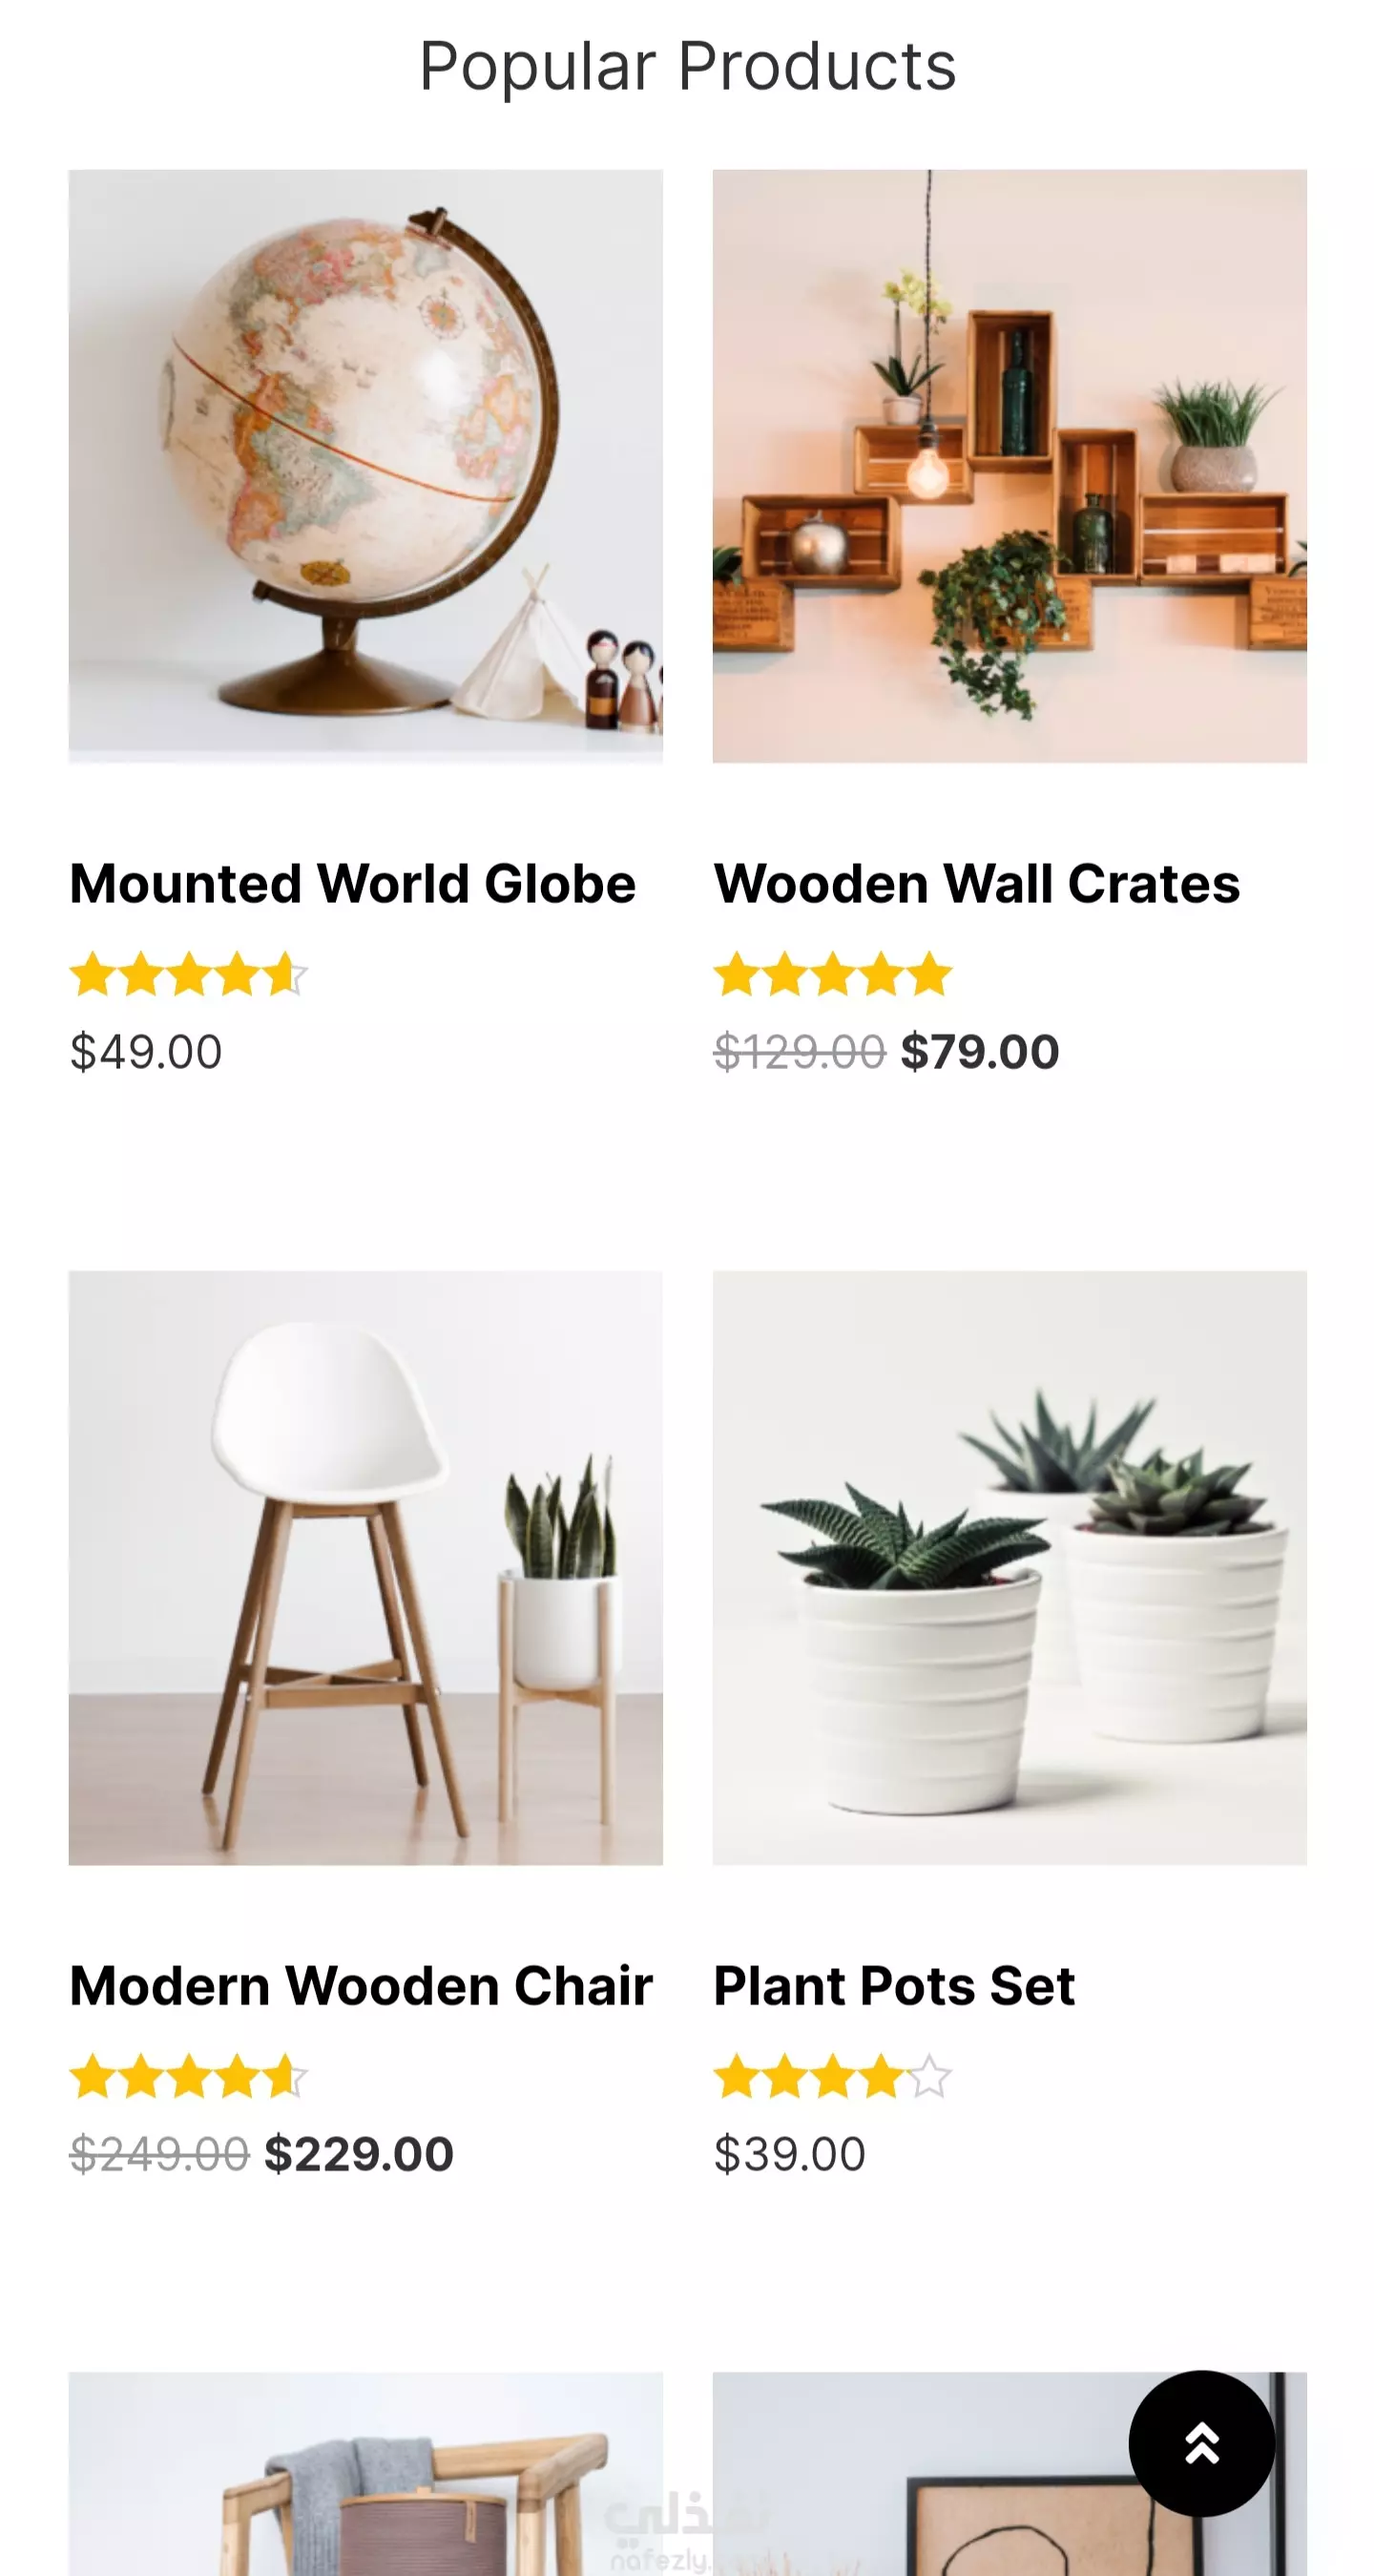Open the wooden bench product thumbnail at bottom
The image size is (1374, 2576).
pos(365,2474)
